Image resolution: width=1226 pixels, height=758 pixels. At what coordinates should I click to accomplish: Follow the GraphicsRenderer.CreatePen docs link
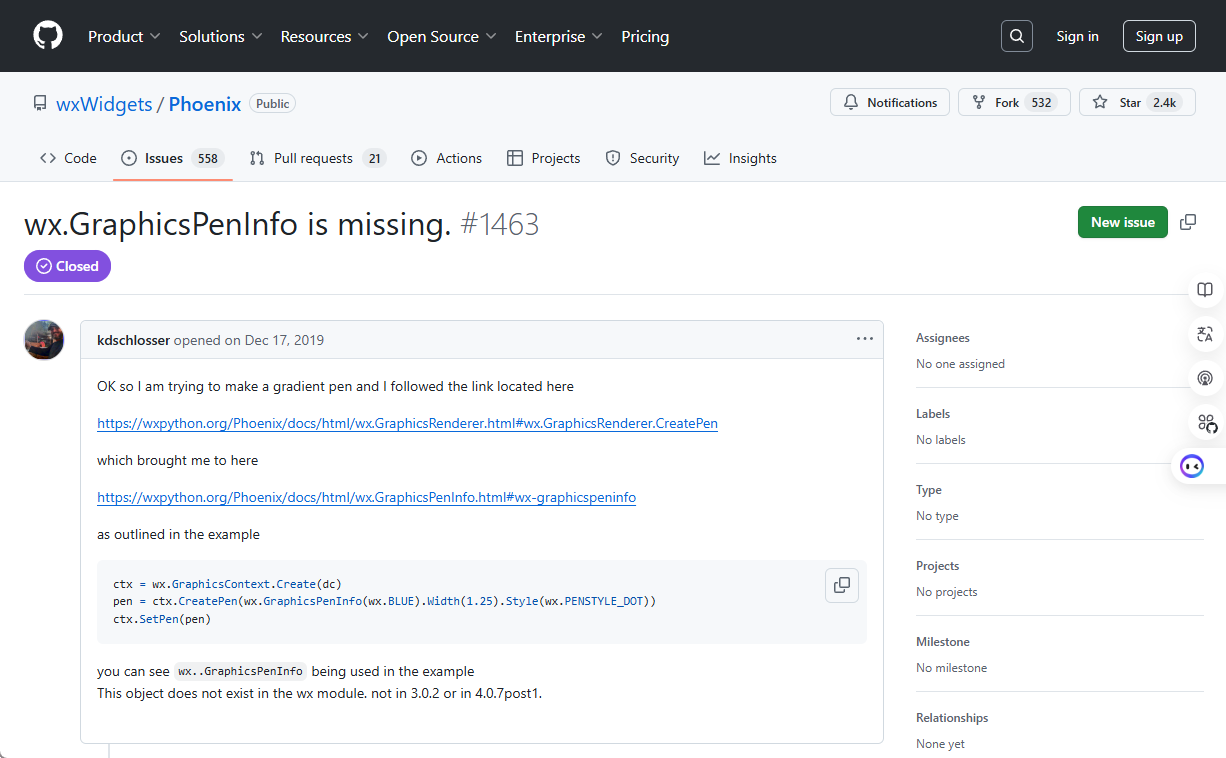tap(407, 423)
